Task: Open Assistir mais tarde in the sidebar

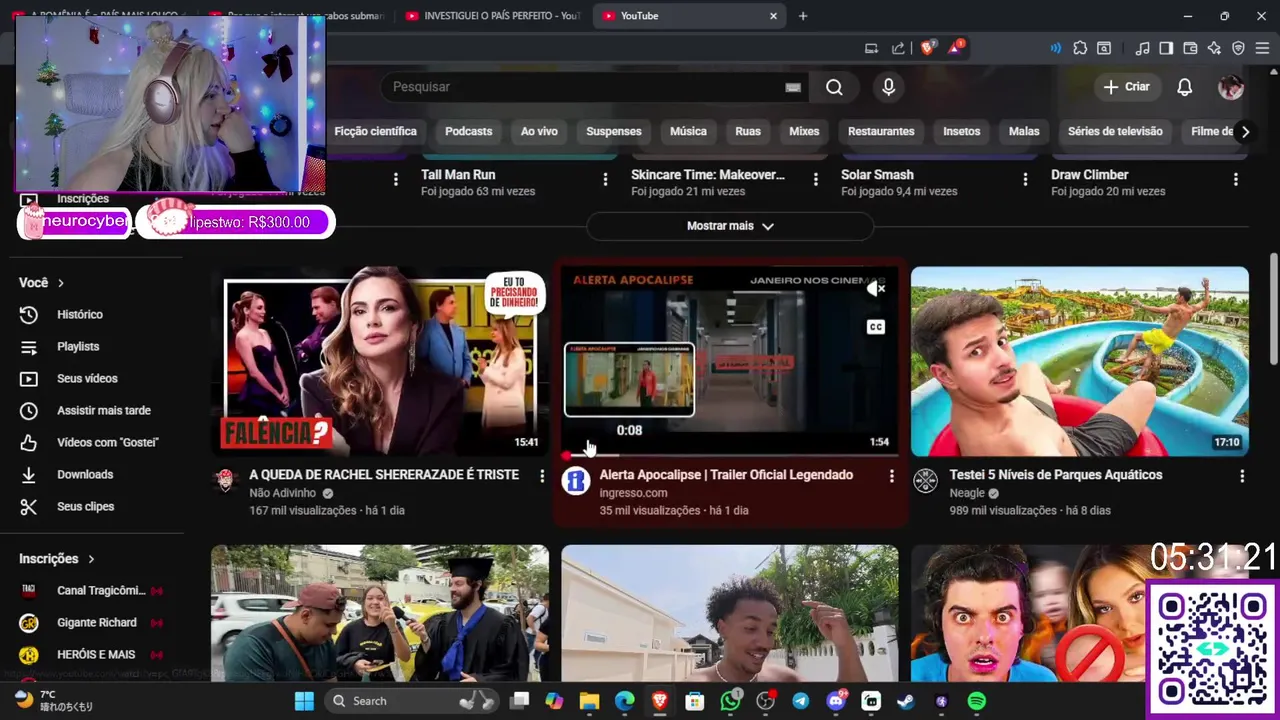Action: tap(104, 410)
